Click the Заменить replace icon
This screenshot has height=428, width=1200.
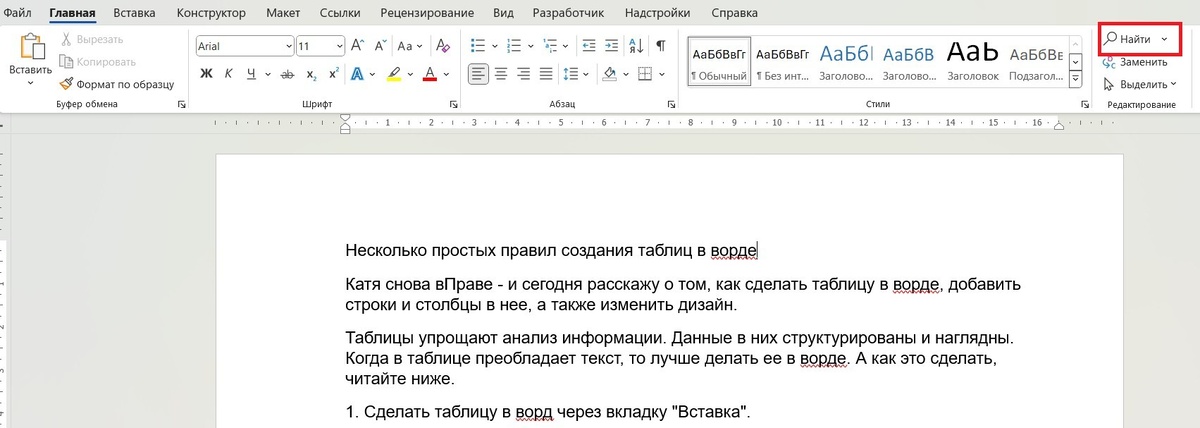pos(1110,61)
